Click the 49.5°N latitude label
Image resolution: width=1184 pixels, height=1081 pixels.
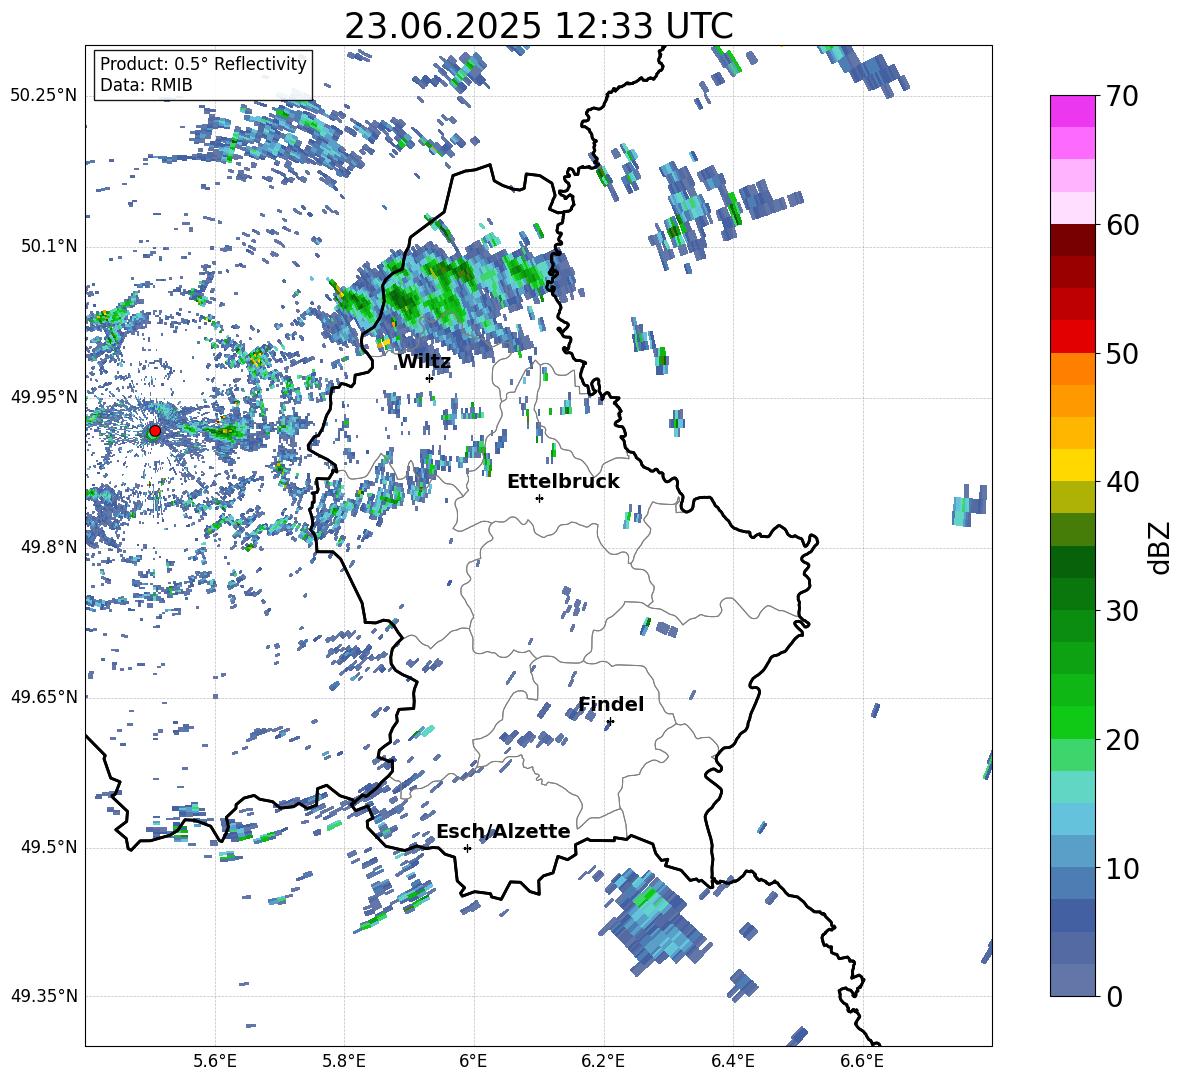[x=48, y=847]
